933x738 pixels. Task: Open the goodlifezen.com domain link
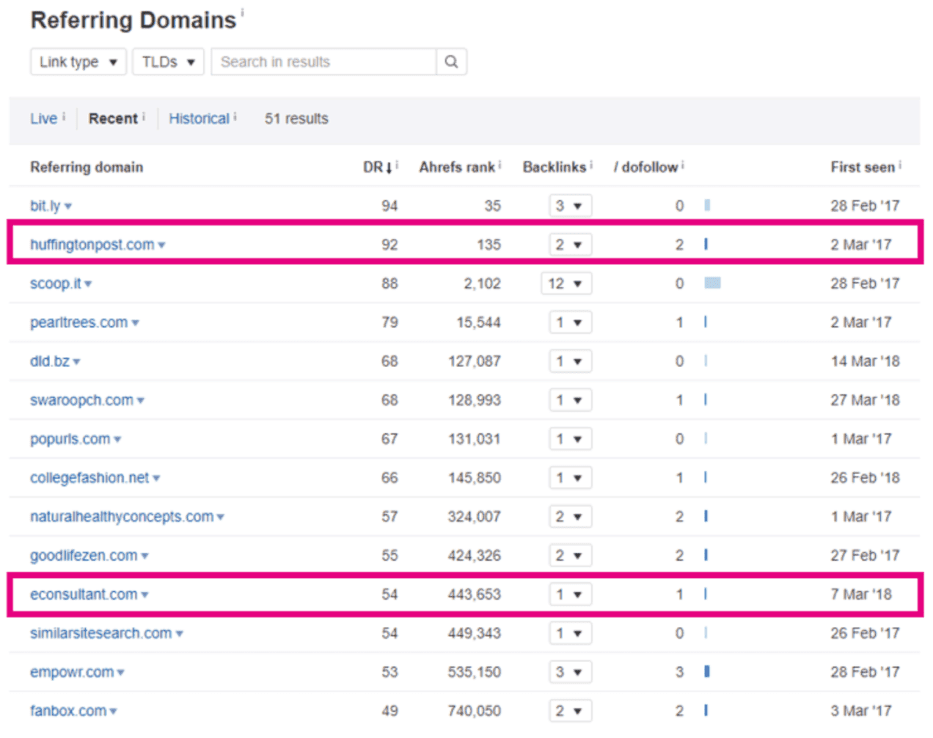pos(84,556)
